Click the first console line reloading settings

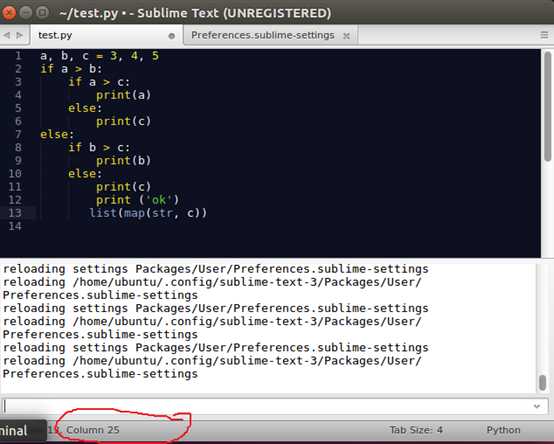(x=216, y=269)
